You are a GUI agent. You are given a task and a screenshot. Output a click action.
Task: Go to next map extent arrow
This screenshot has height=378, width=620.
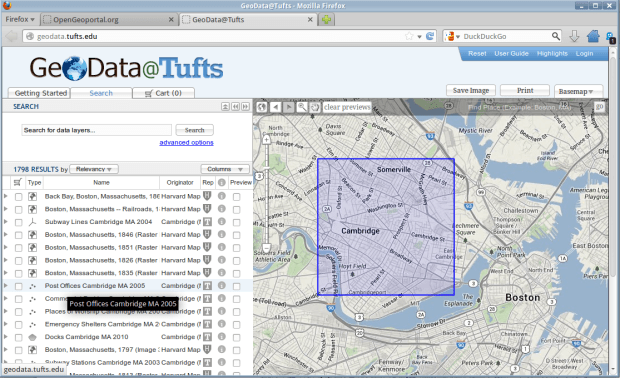coord(289,107)
